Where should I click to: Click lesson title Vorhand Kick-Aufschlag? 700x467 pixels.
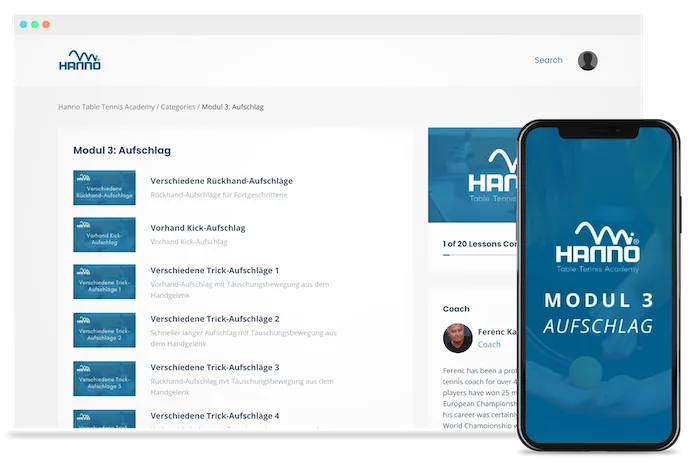point(198,228)
